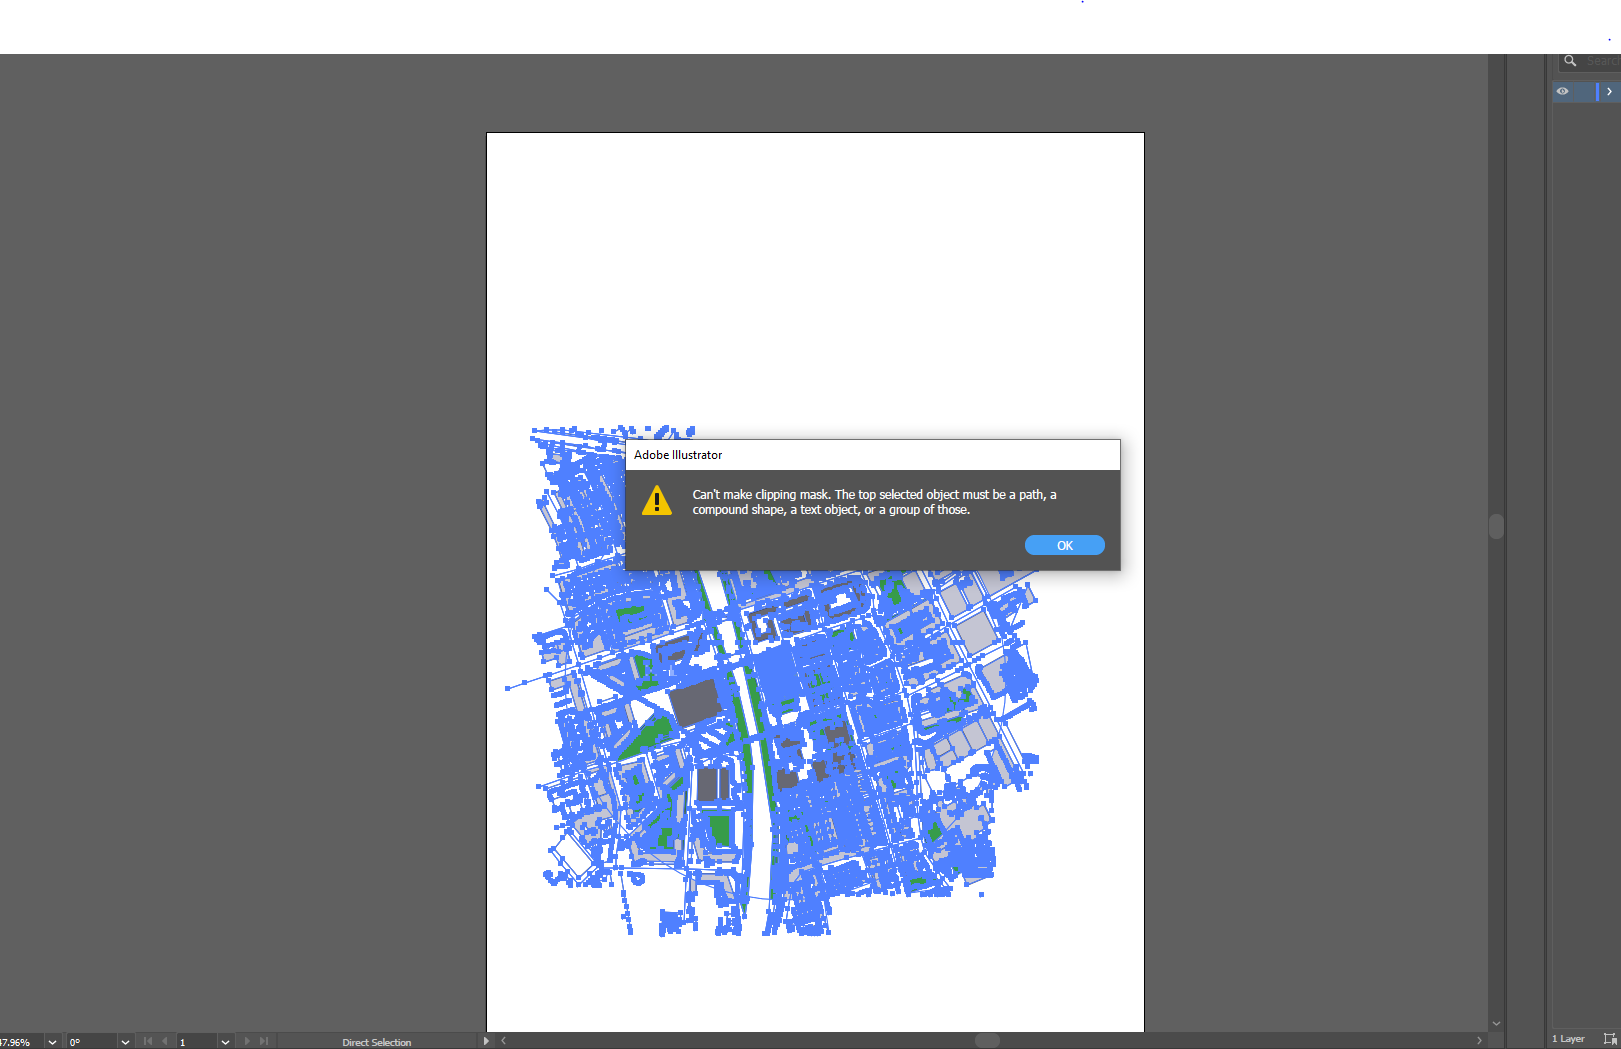This screenshot has height=1049, width=1621.
Task: Open the artboard number dropdown
Action: (224, 1041)
